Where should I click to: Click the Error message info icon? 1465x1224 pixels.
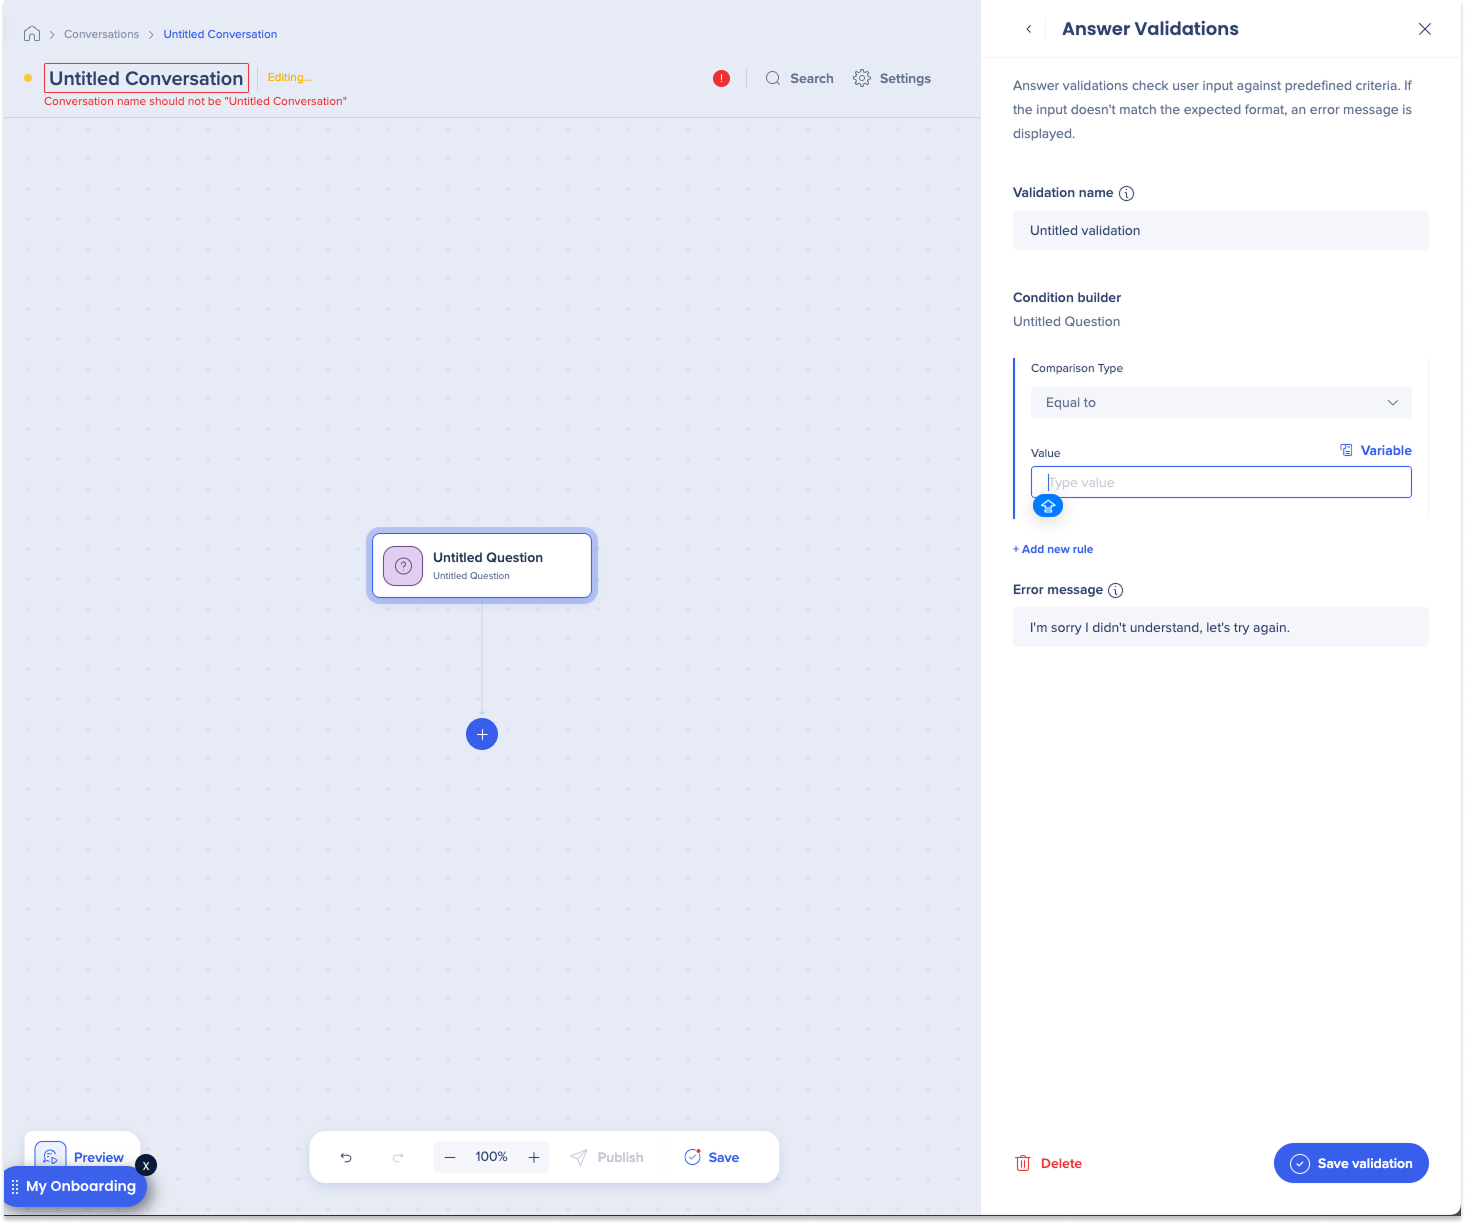tap(1116, 590)
